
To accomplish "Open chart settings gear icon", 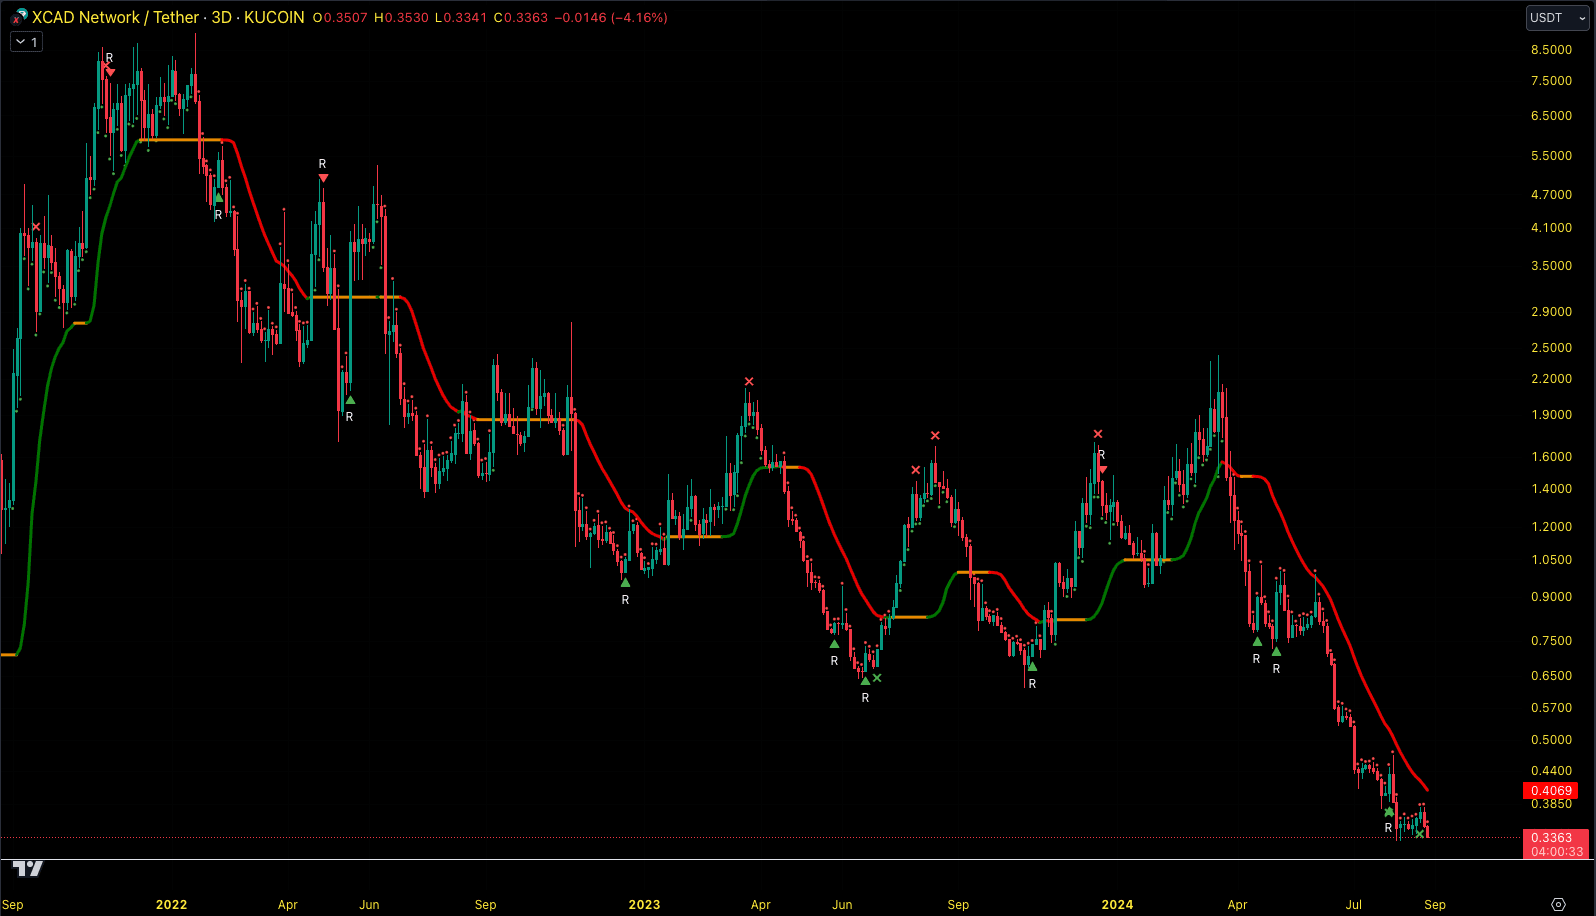I will point(1558,904).
